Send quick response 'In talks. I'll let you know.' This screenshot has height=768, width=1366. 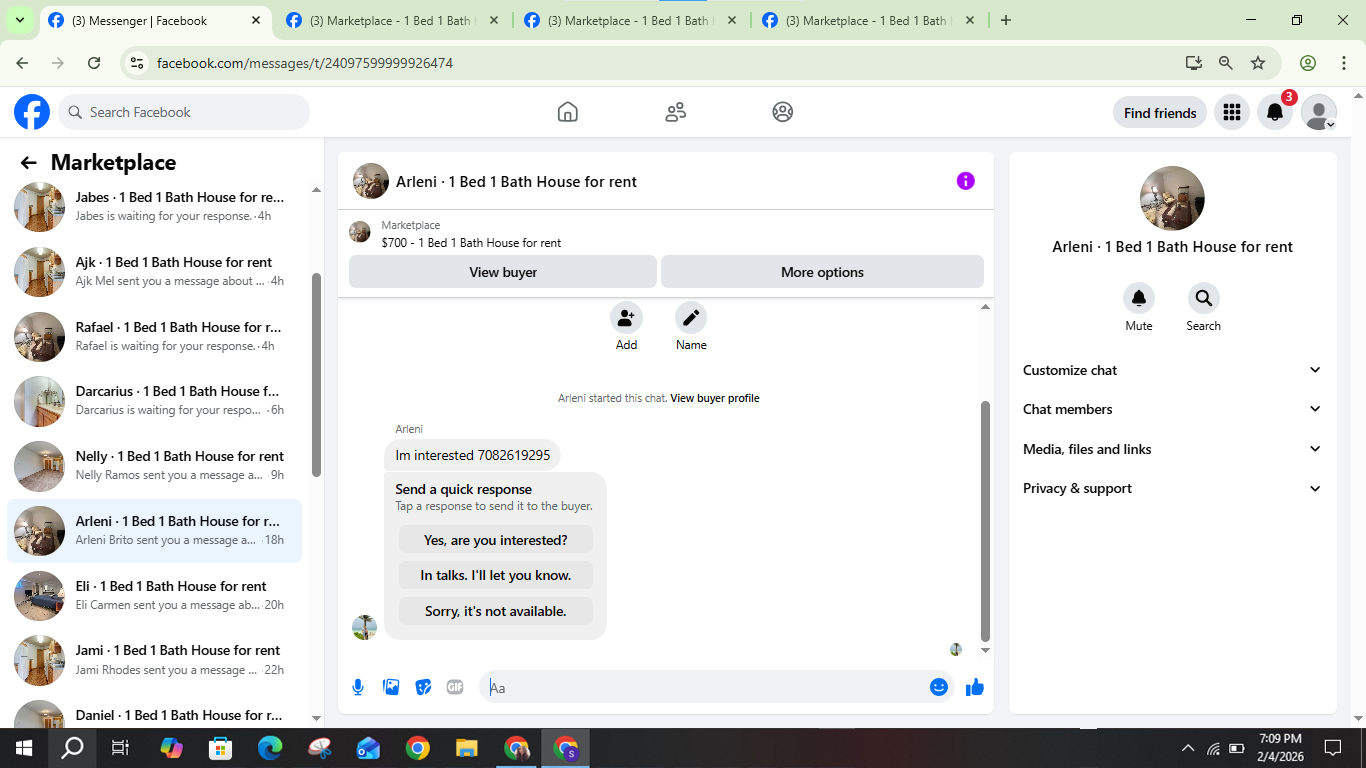[x=496, y=575]
